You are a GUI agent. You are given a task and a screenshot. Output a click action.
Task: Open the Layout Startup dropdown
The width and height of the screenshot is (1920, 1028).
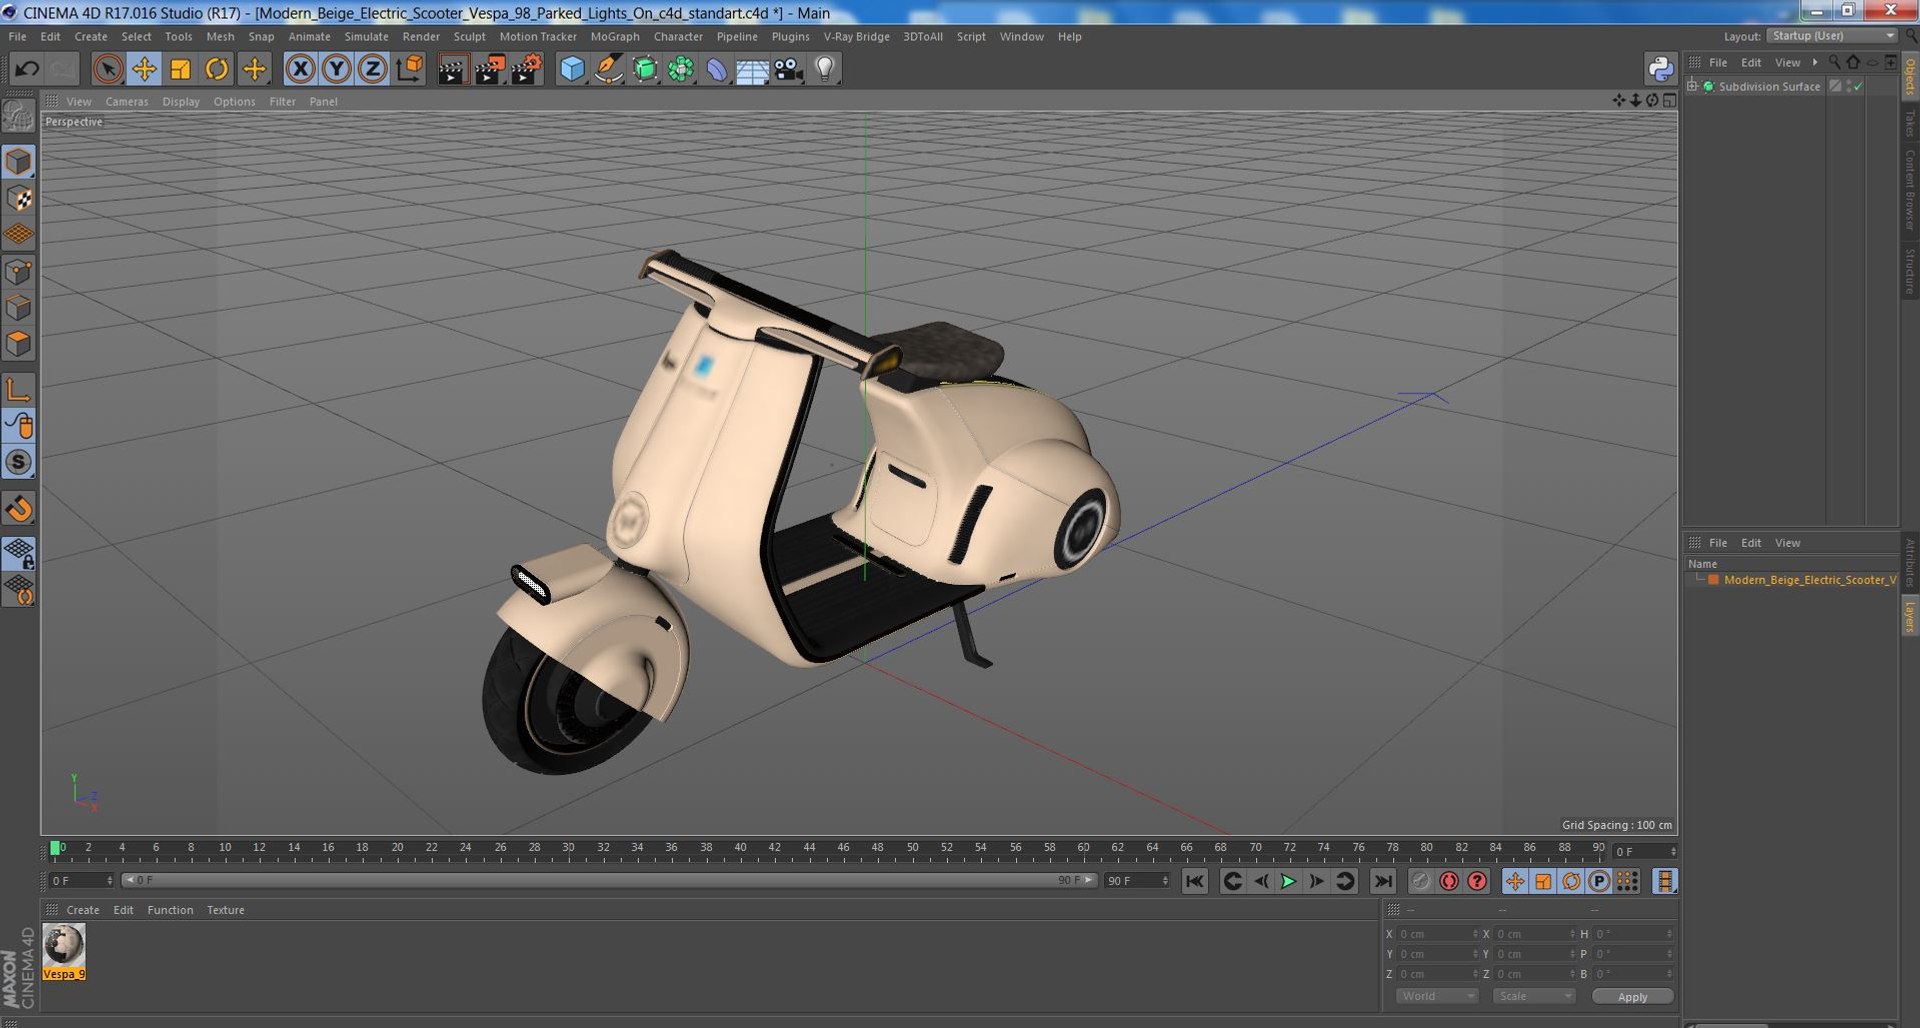(x=1832, y=36)
